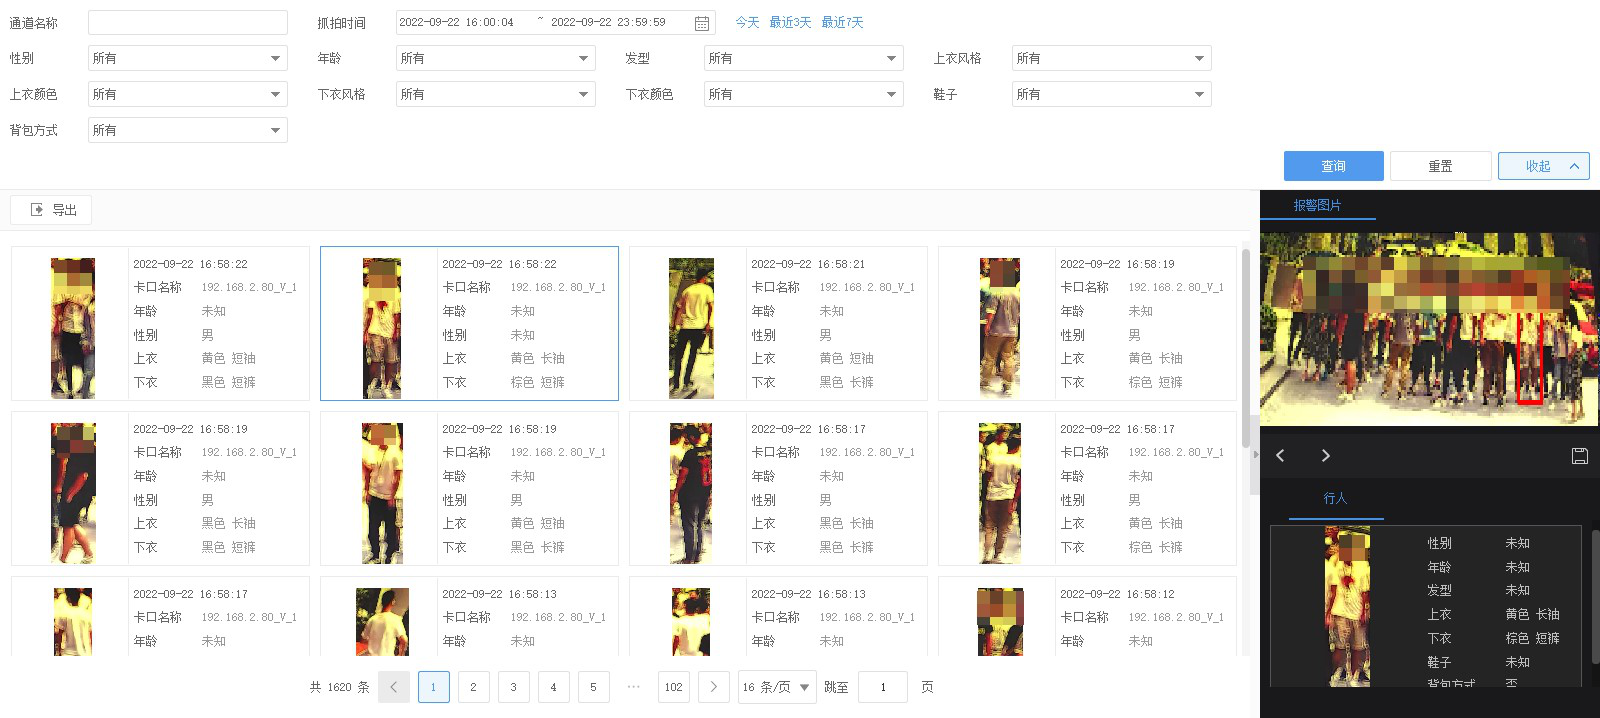Filter by 最近3天 link

coord(790,22)
